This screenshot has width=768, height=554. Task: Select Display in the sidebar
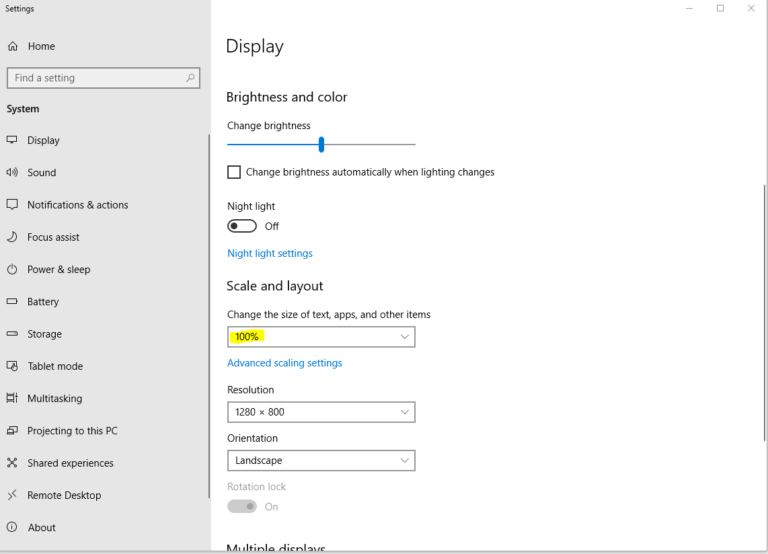[43, 140]
